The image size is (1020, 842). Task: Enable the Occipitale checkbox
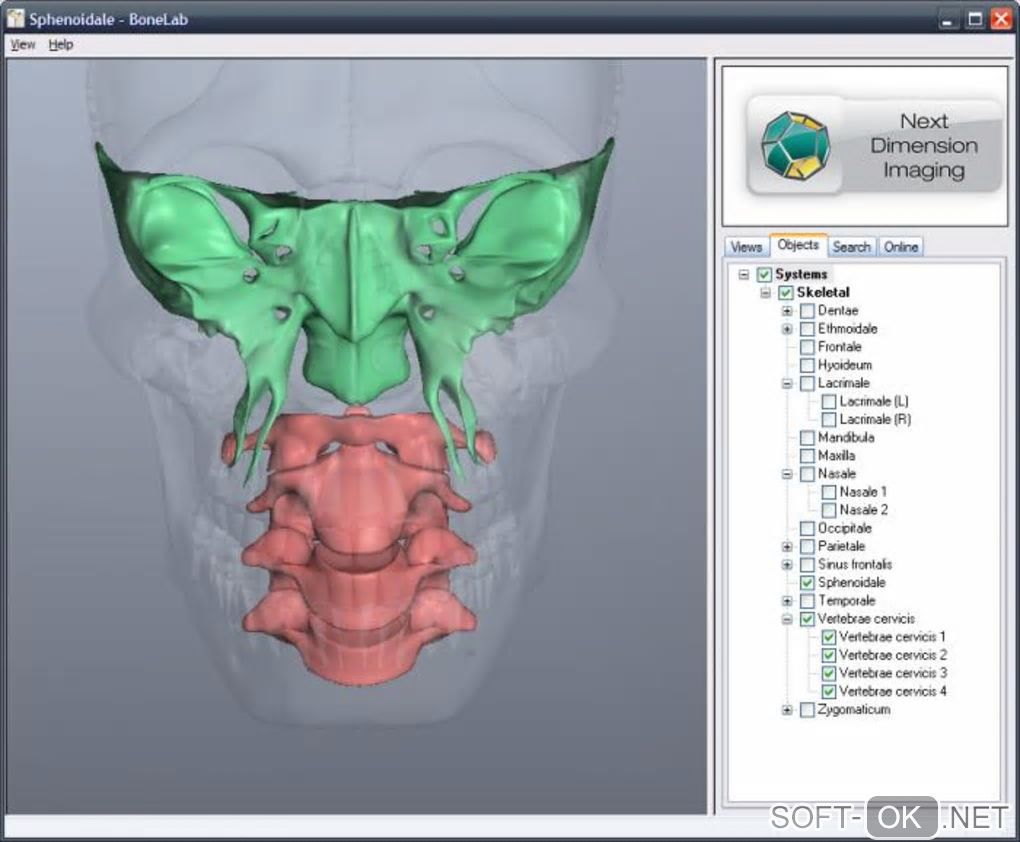point(807,528)
